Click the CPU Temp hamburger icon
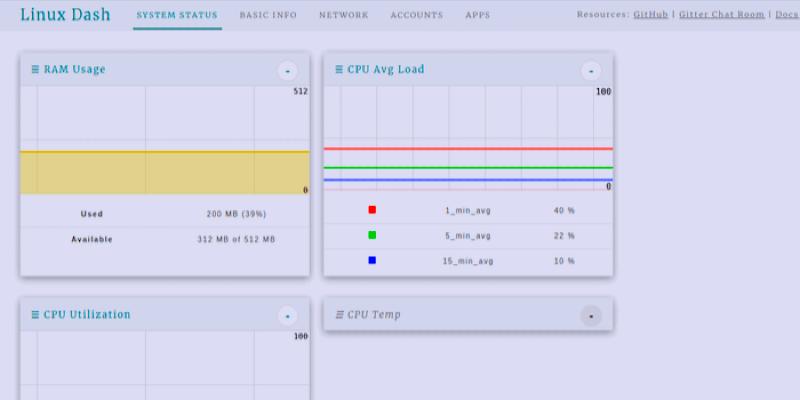 (x=339, y=315)
